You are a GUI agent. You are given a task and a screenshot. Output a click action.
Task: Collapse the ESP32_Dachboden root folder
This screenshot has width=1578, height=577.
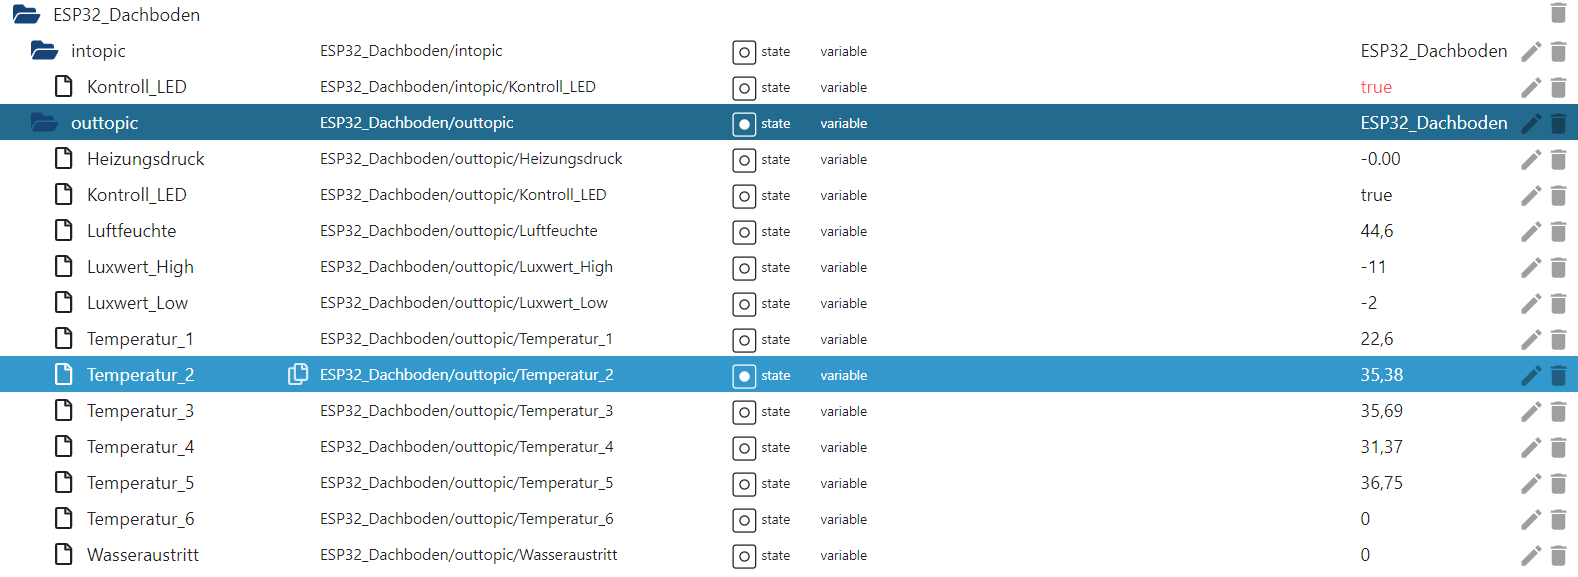coord(26,14)
